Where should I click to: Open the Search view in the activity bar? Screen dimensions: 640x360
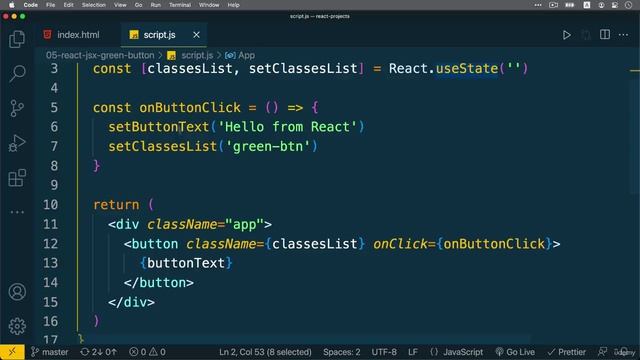point(17,73)
